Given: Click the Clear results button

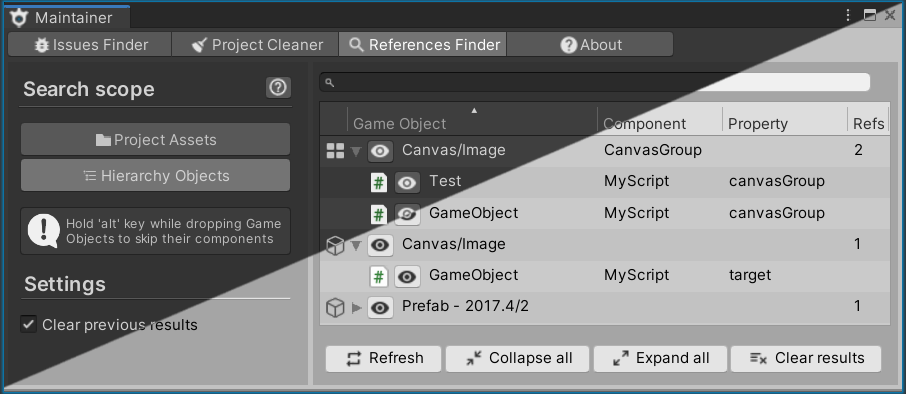Looking at the screenshot, I should click(806, 359).
